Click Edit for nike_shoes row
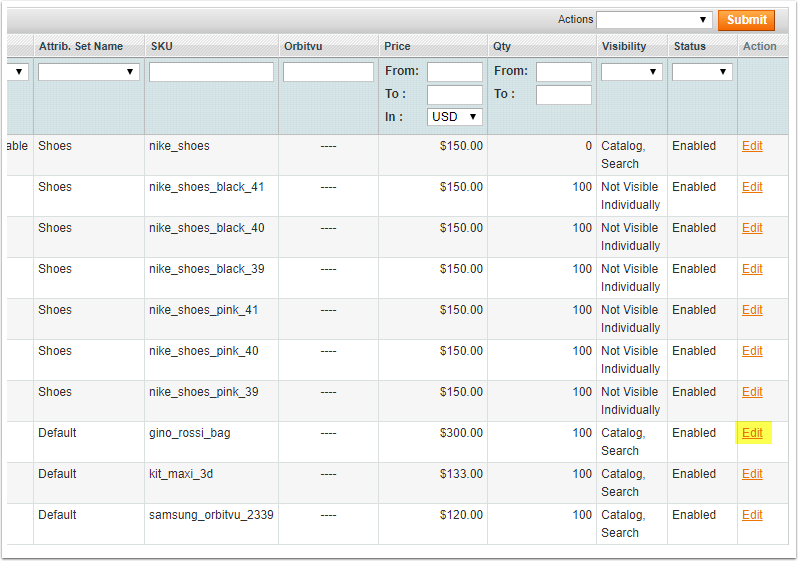 752,146
